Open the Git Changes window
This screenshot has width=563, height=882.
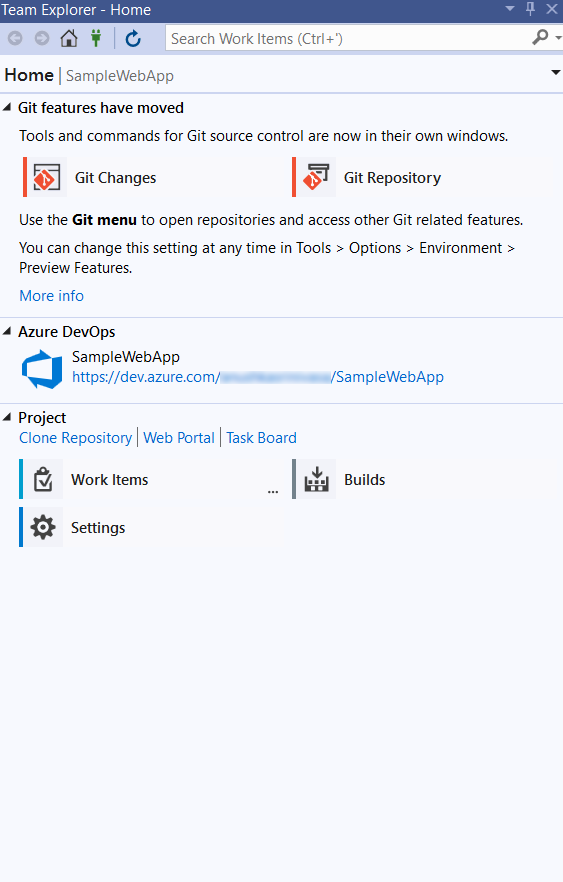90,177
